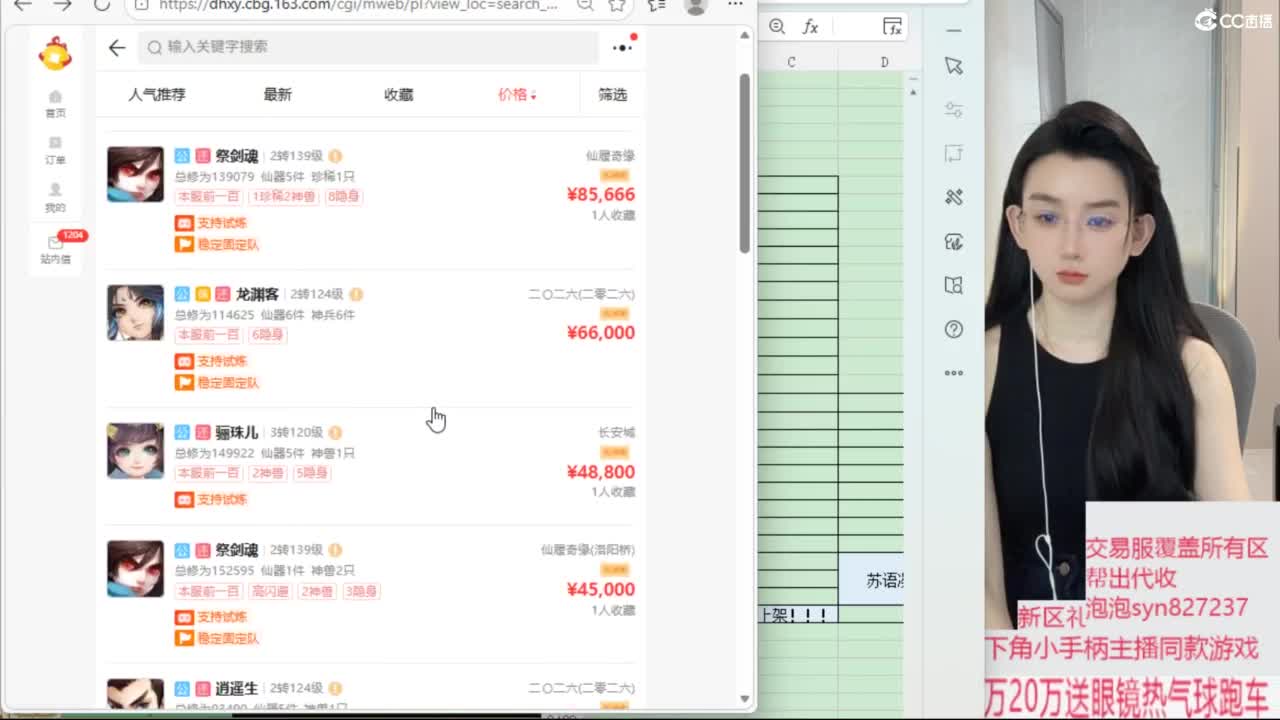
Task: Open the design tools pen-ruler icon
Action: (953, 198)
